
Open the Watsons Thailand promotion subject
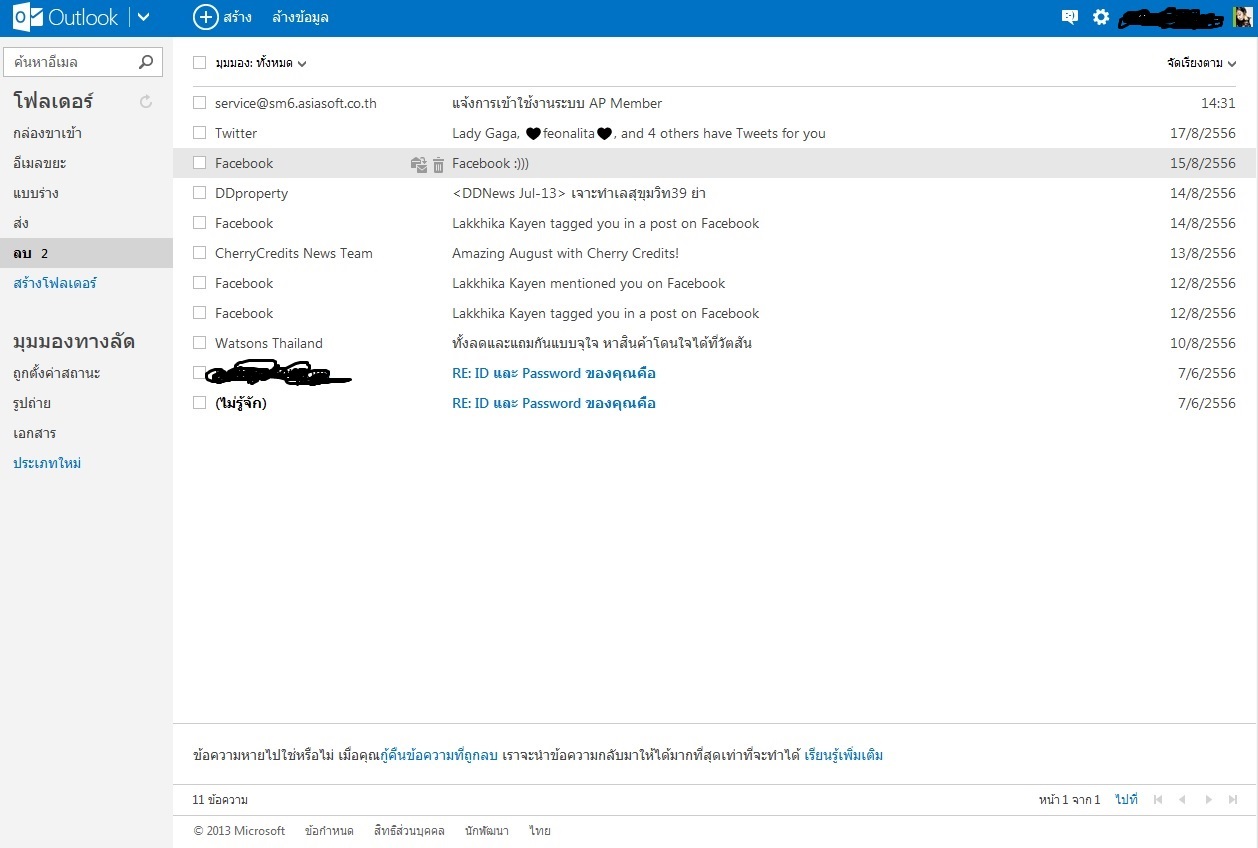point(602,343)
